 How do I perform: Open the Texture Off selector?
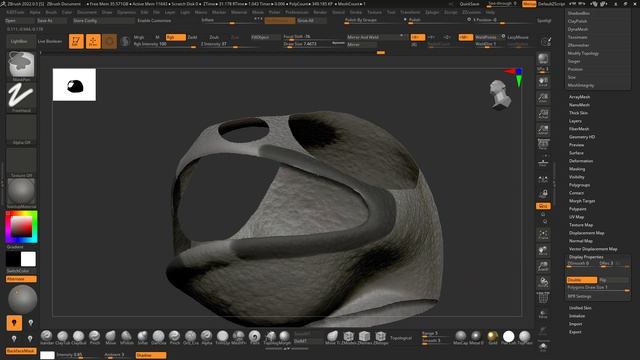coord(21,162)
